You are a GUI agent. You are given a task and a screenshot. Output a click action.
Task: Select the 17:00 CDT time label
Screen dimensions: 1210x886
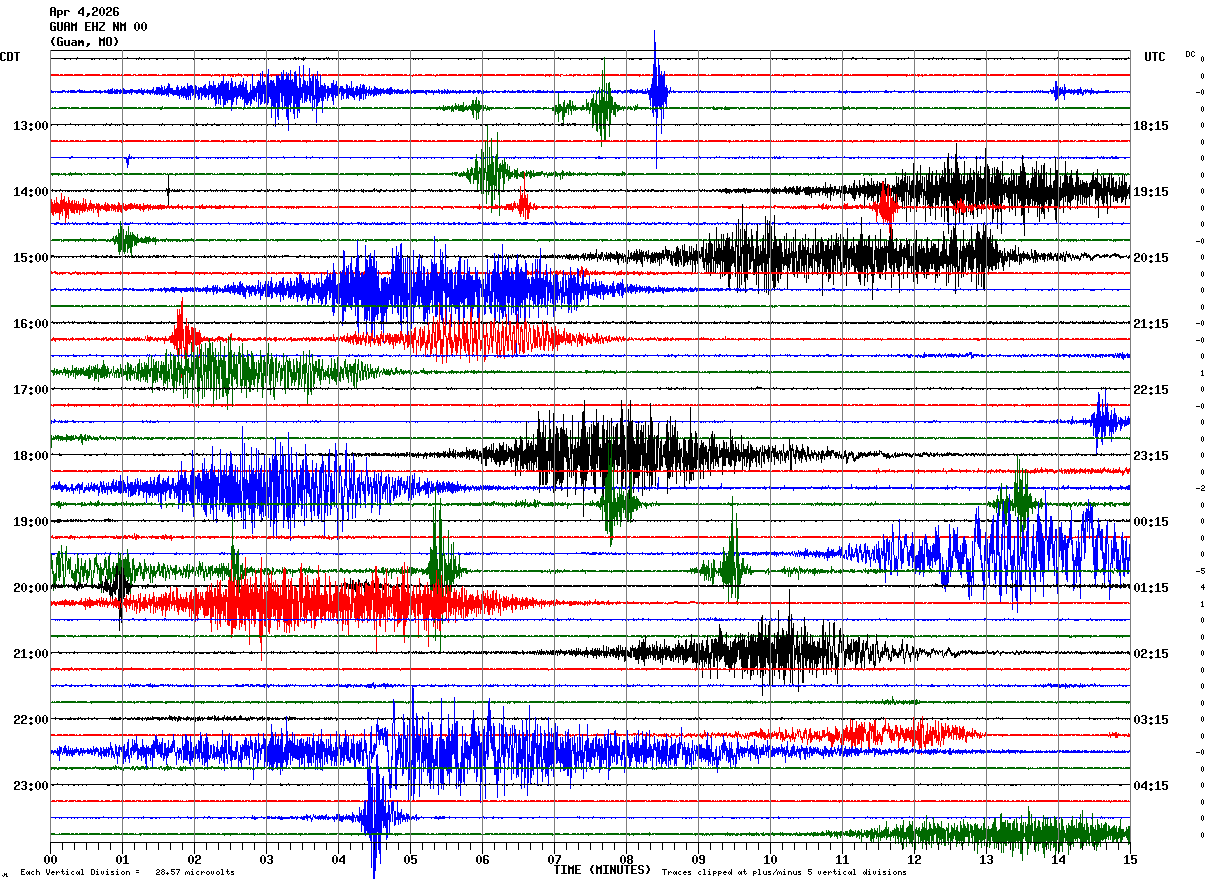click(x=31, y=390)
